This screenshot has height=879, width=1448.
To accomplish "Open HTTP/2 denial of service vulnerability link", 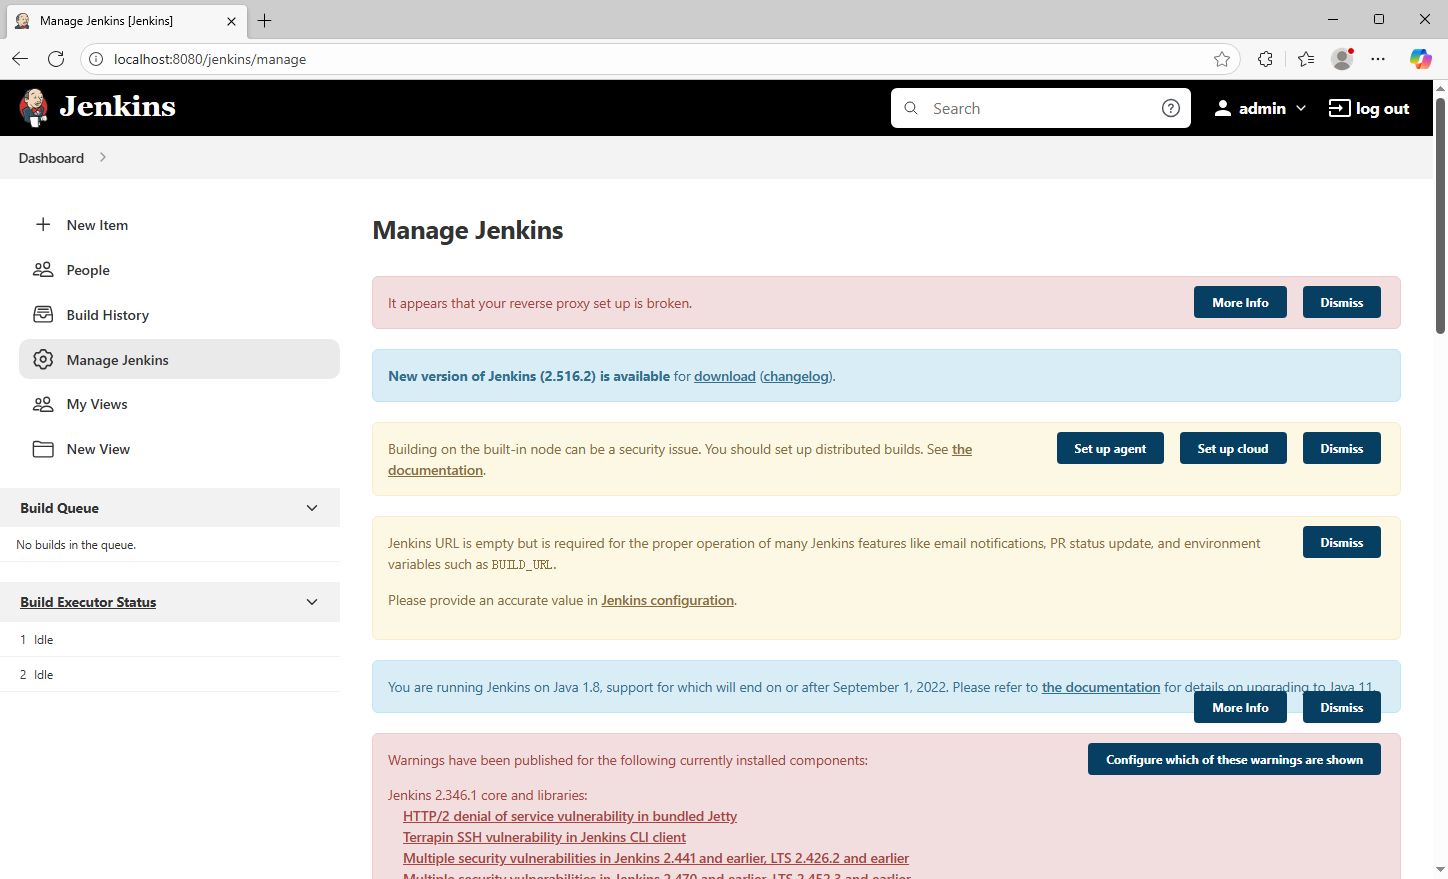I will (x=570, y=816).
